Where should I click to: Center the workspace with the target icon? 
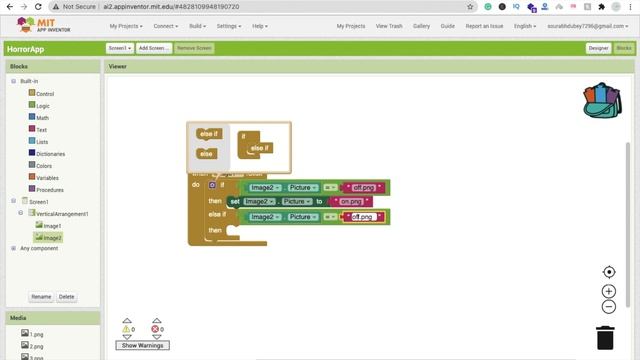click(x=609, y=272)
